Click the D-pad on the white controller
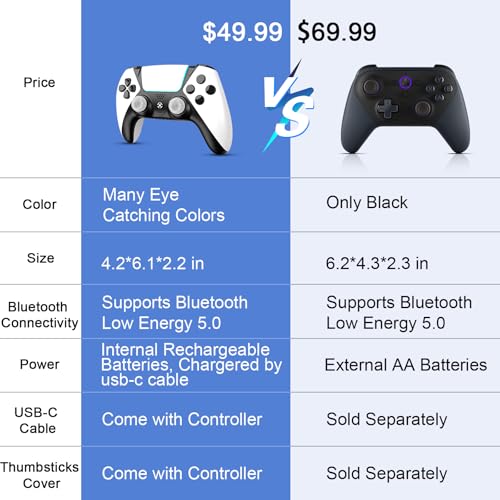This screenshot has width=500, height=500. [x=127, y=88]
